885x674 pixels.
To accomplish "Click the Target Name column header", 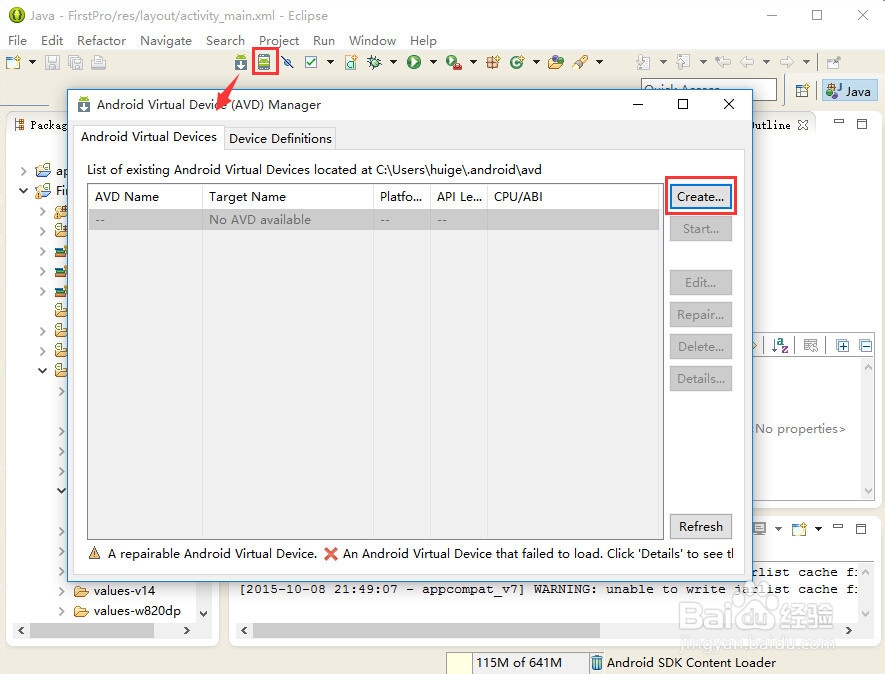I will pyautogui.click(x=288, y=196).
